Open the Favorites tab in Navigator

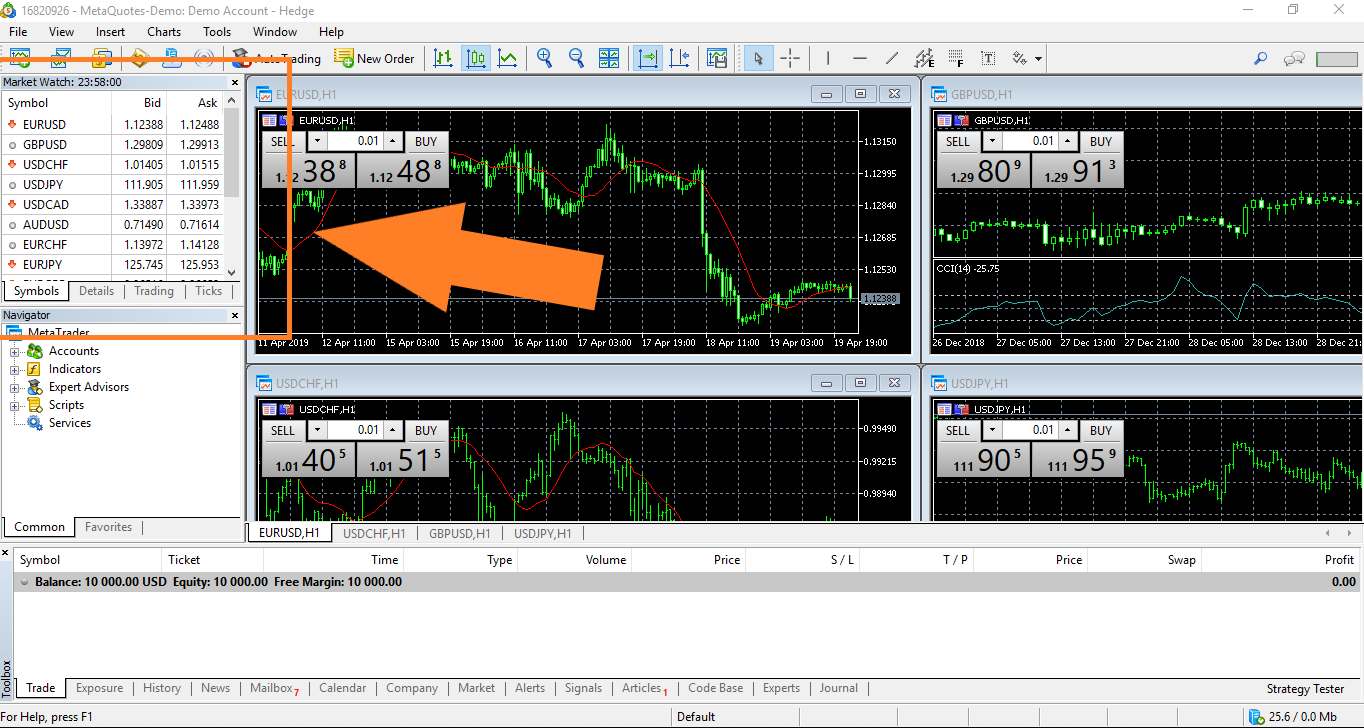coord(108,527)
